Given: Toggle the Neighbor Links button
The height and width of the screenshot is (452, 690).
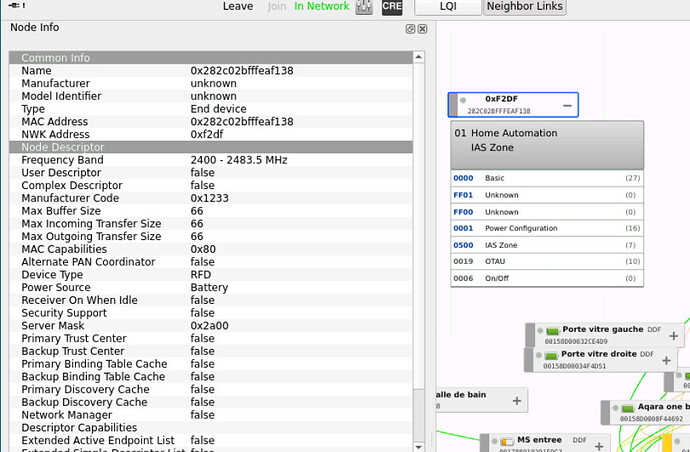Looking at the screenshot, I should click(525, 7).
